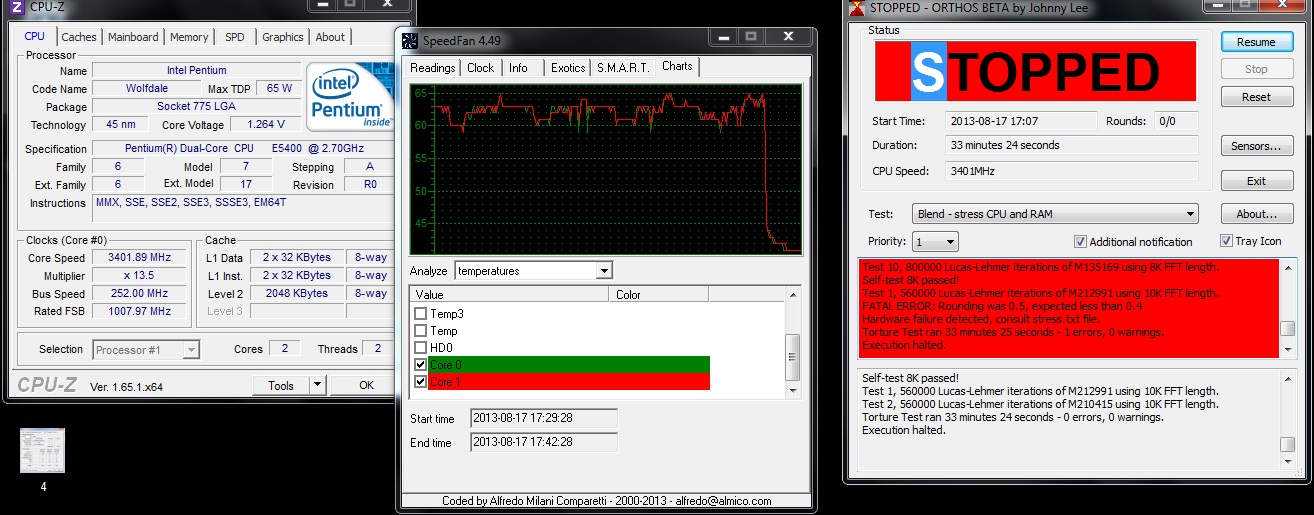Click SpeedFan sensor list scrollbar
The width and height of the screenshot is (1314, 515).
(x=793, y=345)
